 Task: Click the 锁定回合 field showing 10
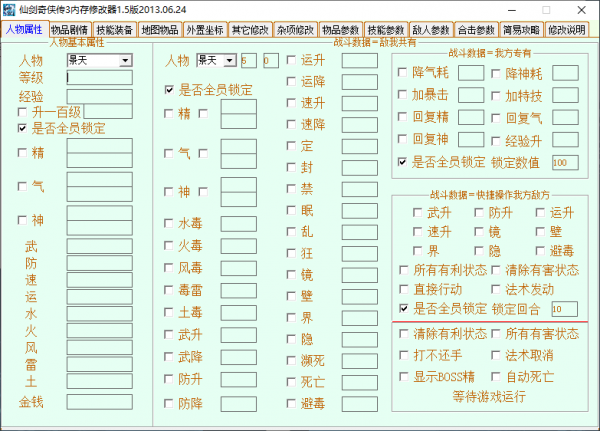[564, 309]
